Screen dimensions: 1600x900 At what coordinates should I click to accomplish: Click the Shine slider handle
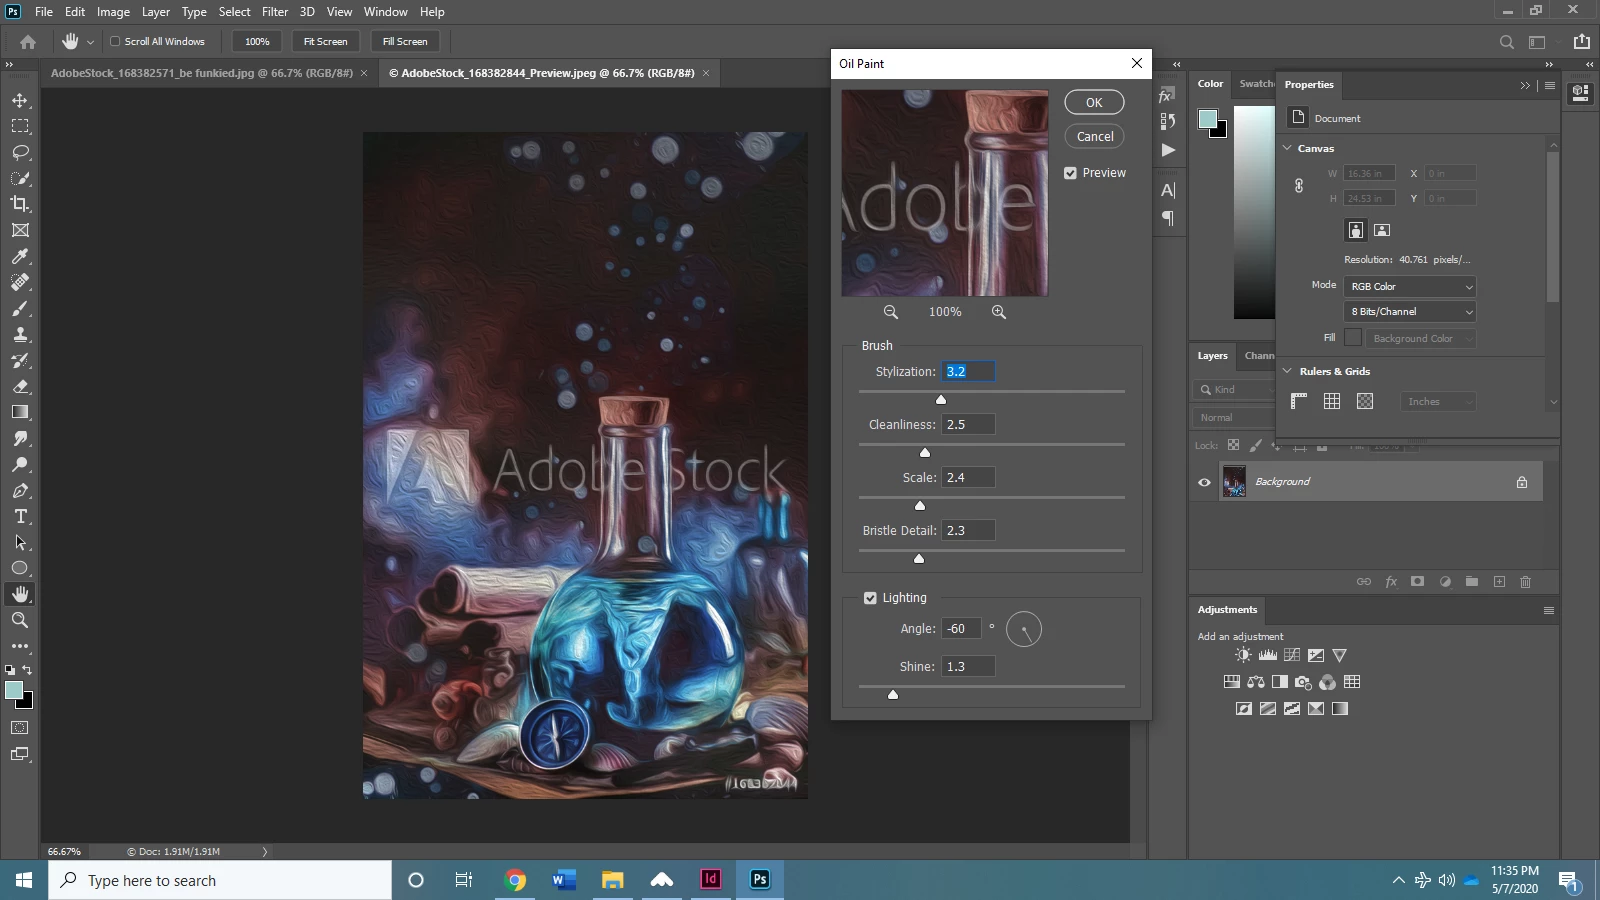click(893, 694)
